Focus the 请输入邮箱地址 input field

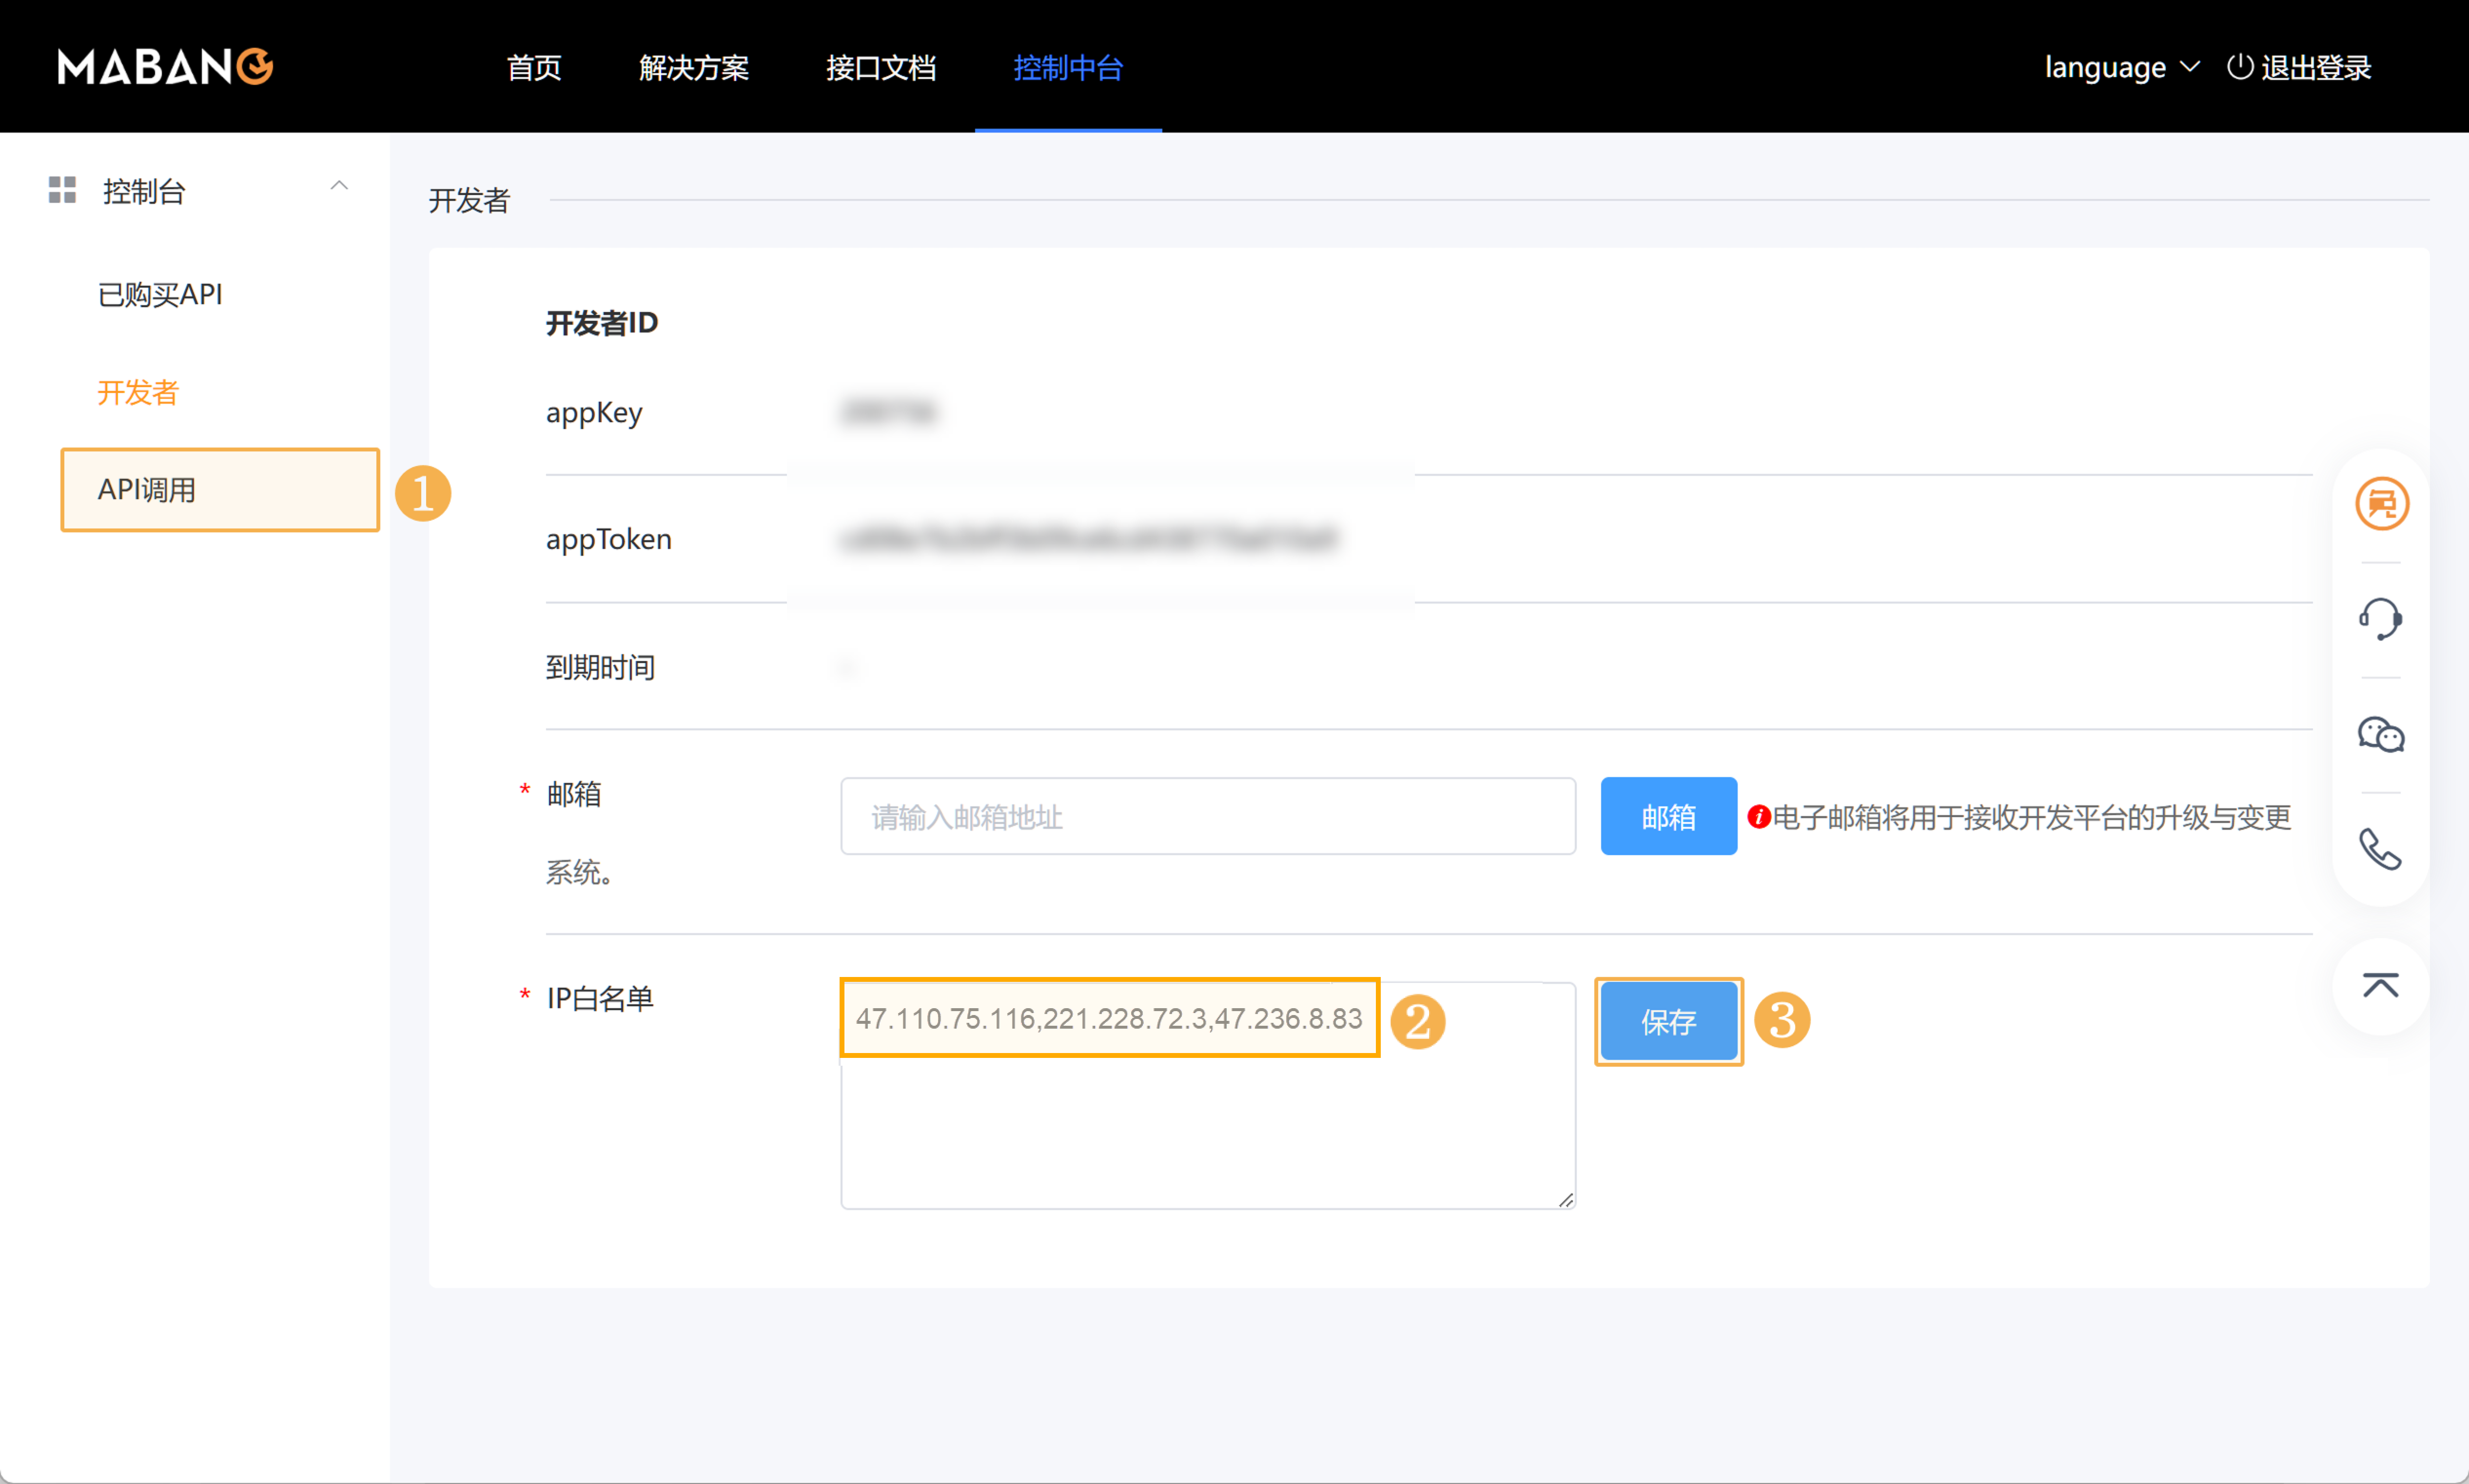(x=1208, y=816)
